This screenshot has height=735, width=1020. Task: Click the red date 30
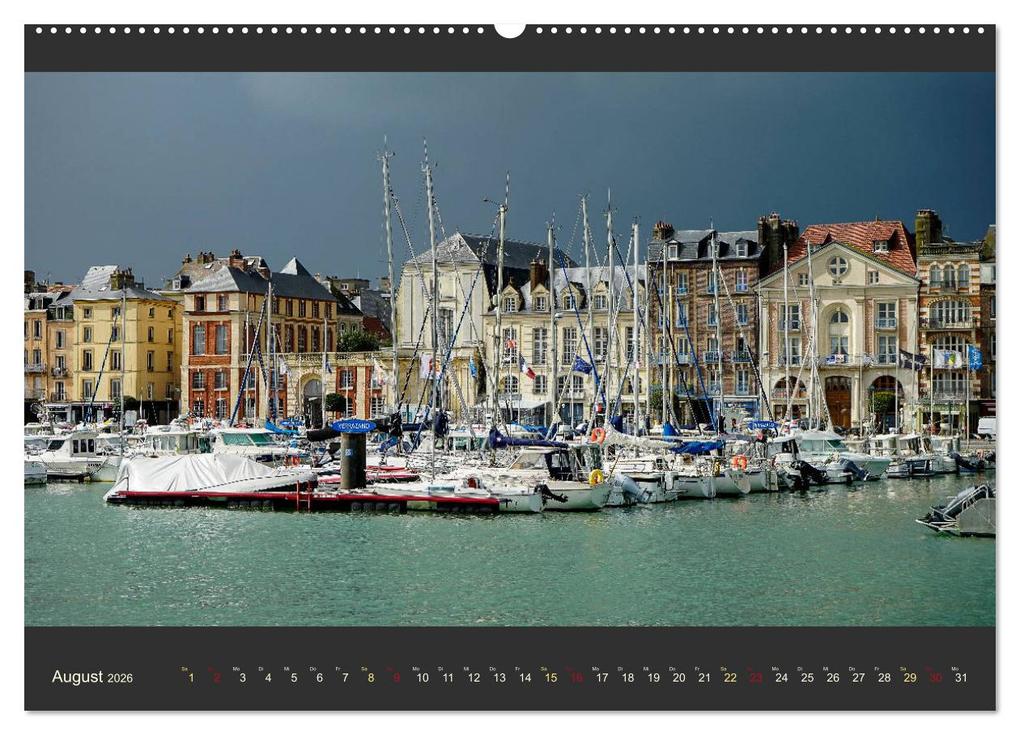click(935, 678)
